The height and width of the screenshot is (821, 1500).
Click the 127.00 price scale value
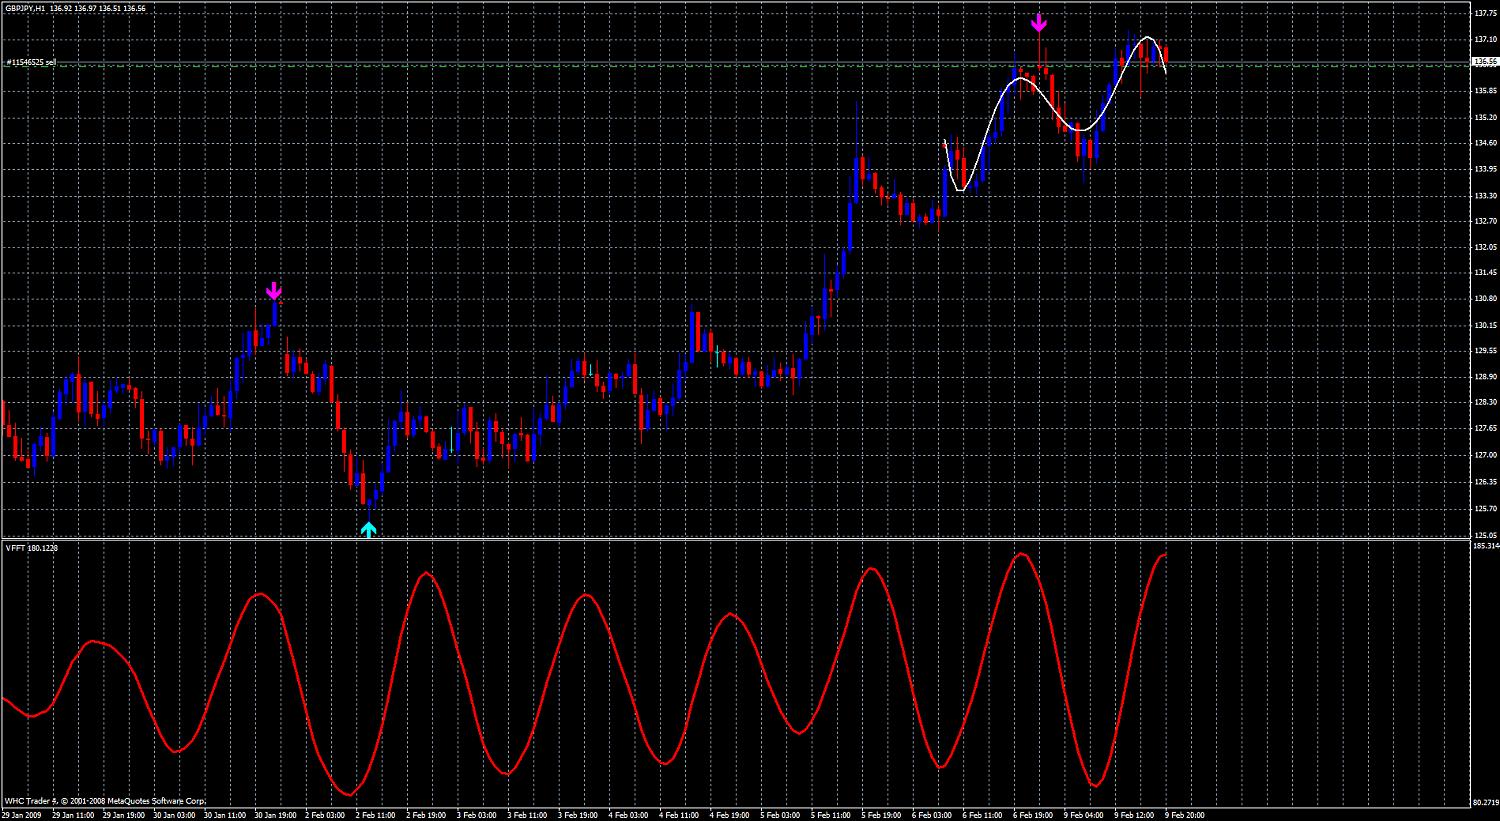coord(1485,455)
